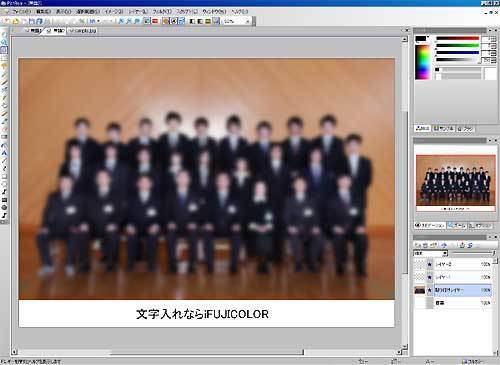Open the layer blend mode dropdown
The width and height of the screenshot is (500, 365).
click(x=430, y=254)
